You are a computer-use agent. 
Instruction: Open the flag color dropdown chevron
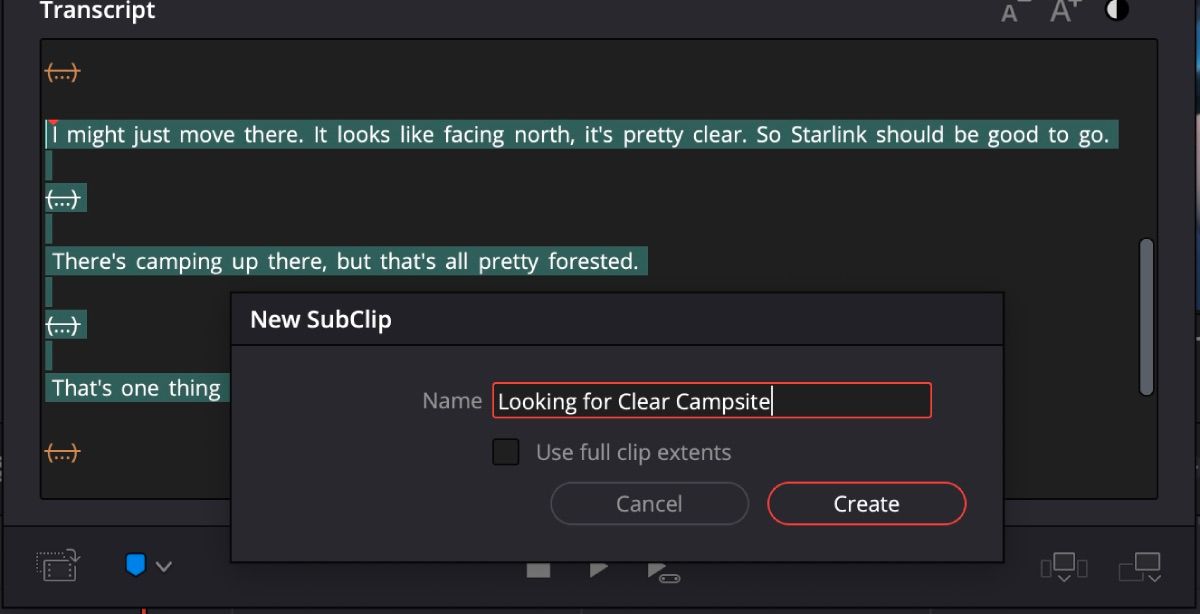coord(163,565)
